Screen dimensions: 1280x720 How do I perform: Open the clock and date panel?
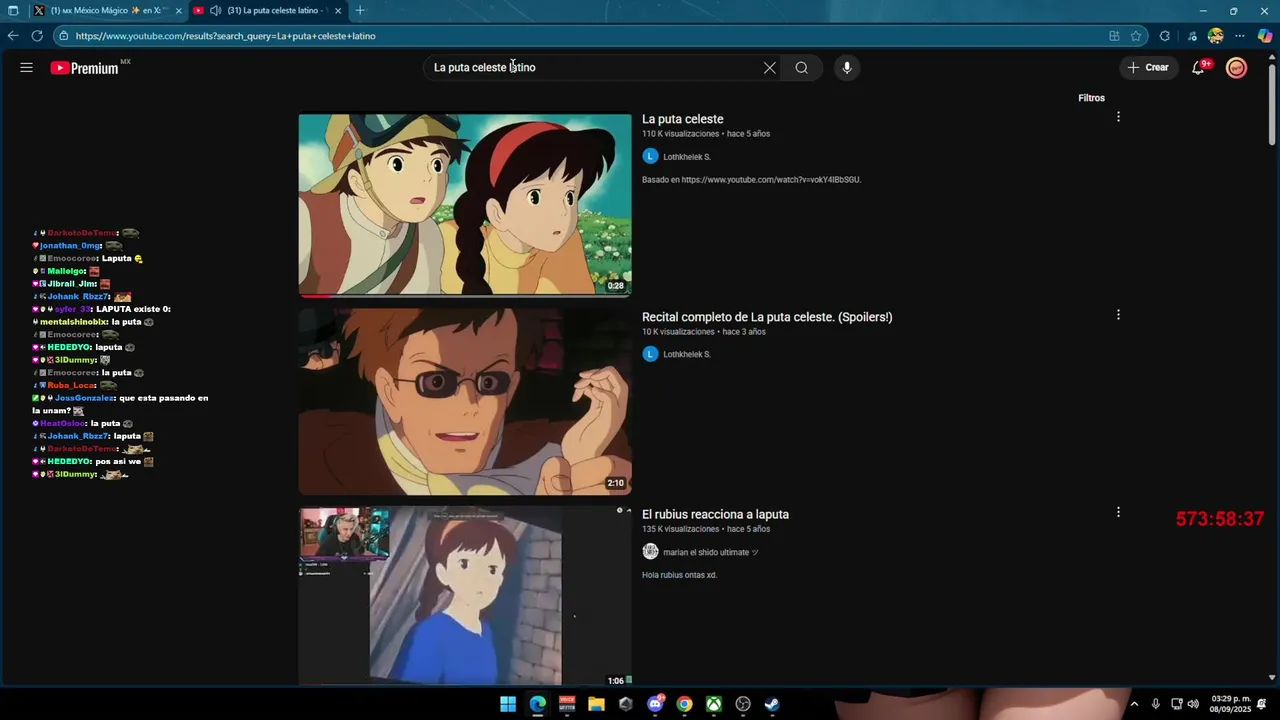[1231, 704]
